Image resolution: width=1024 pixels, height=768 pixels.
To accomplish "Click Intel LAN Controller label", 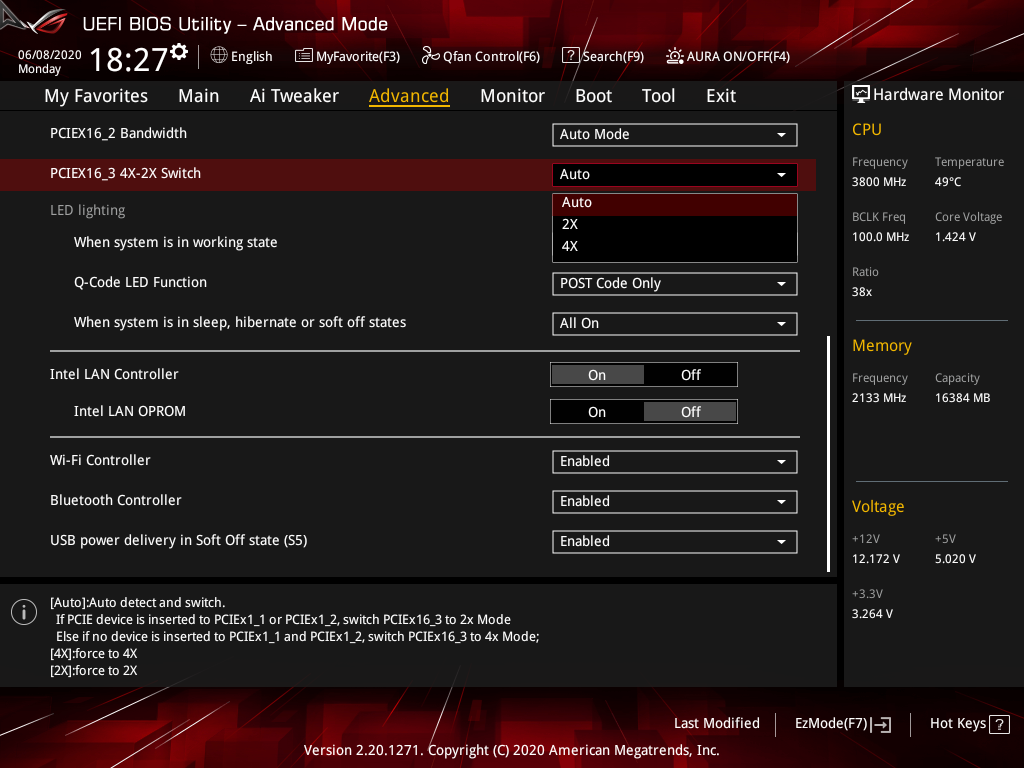I will coord(114,374).
